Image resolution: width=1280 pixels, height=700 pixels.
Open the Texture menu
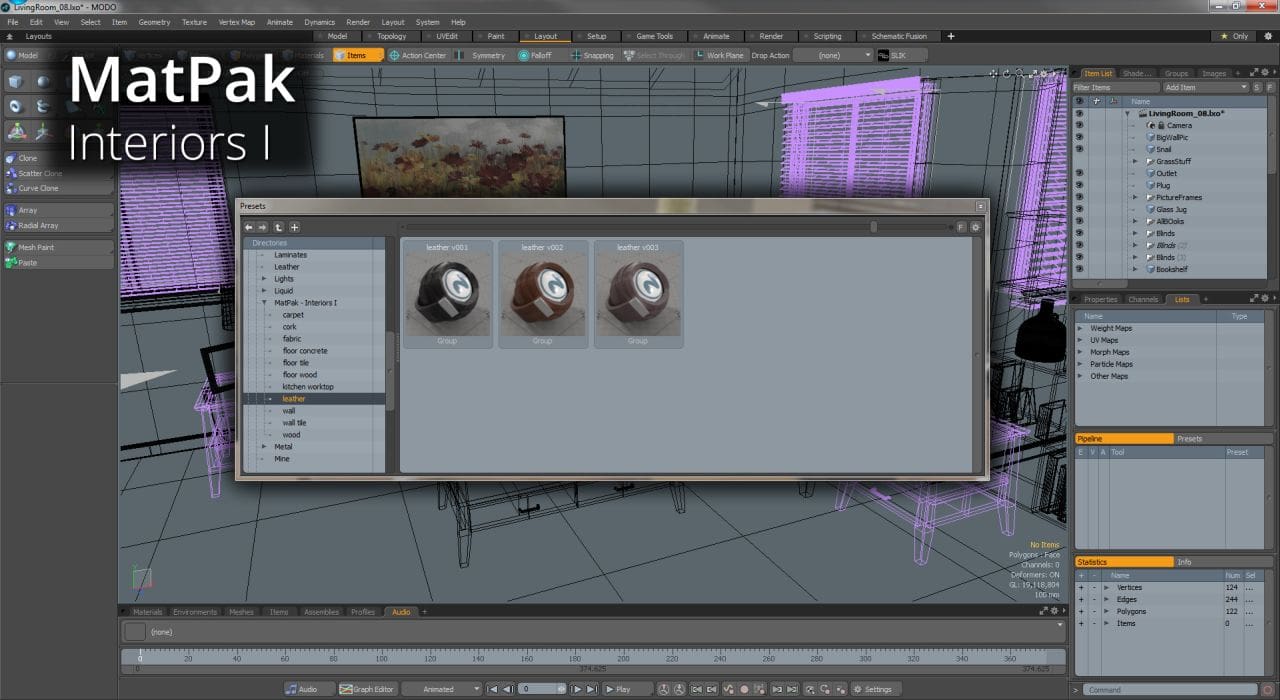194,22
